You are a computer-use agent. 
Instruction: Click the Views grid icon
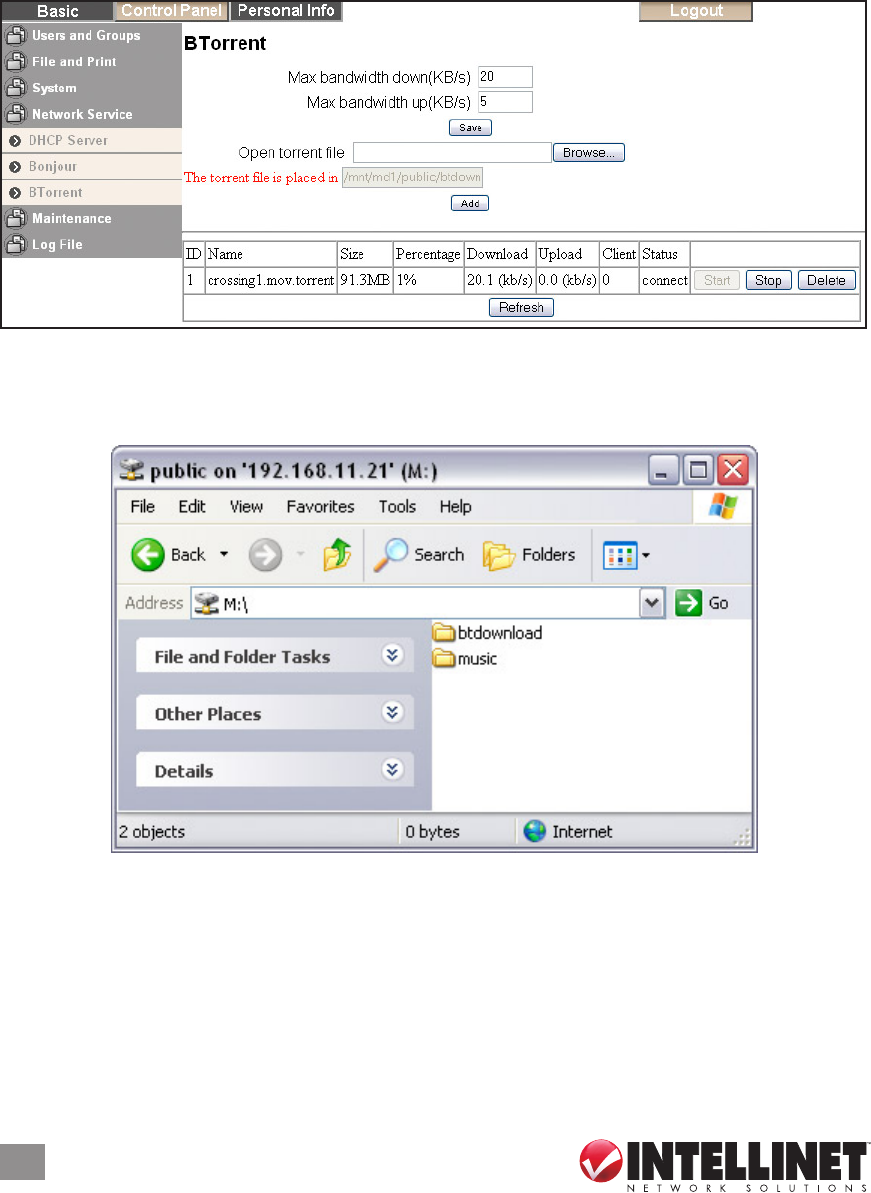(620, 555)
